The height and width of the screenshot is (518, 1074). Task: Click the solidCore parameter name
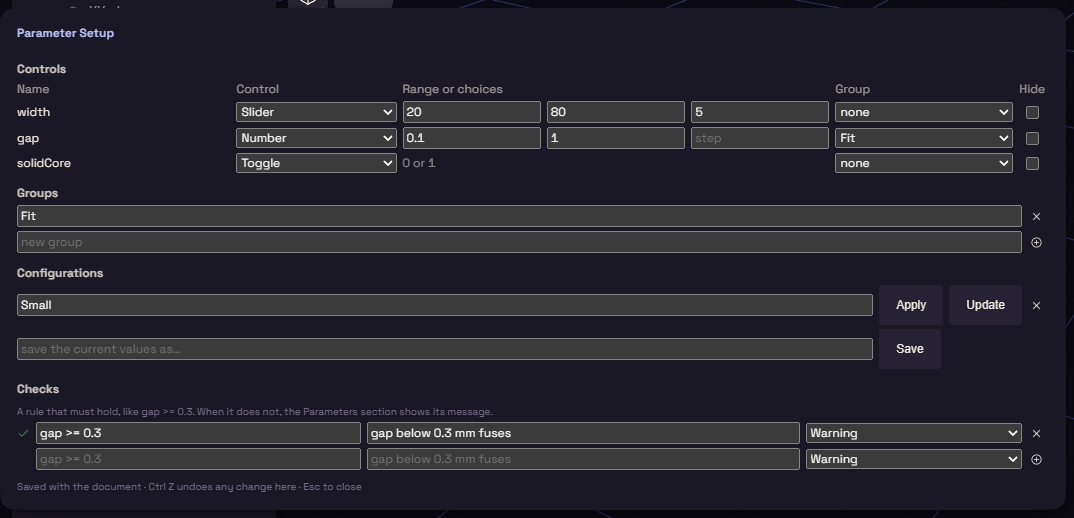click(44, 163)
